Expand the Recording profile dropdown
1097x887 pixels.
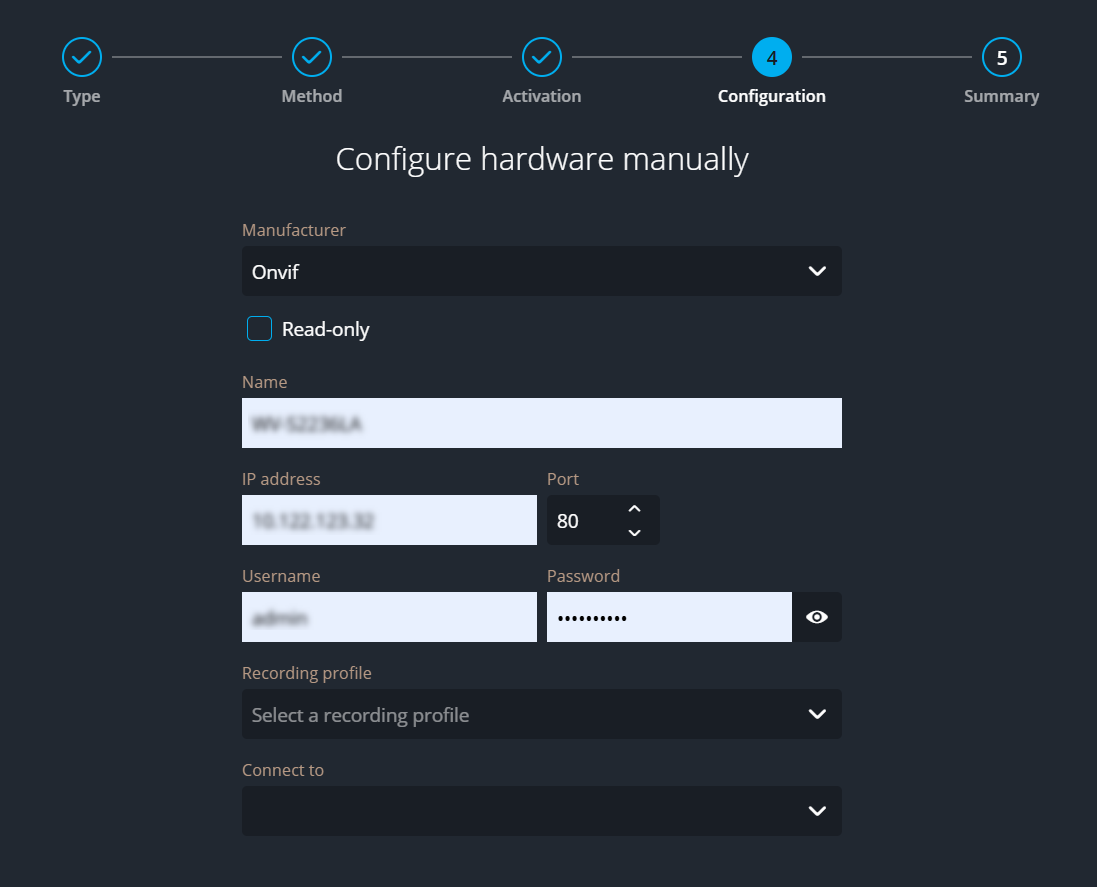[541, 714]
